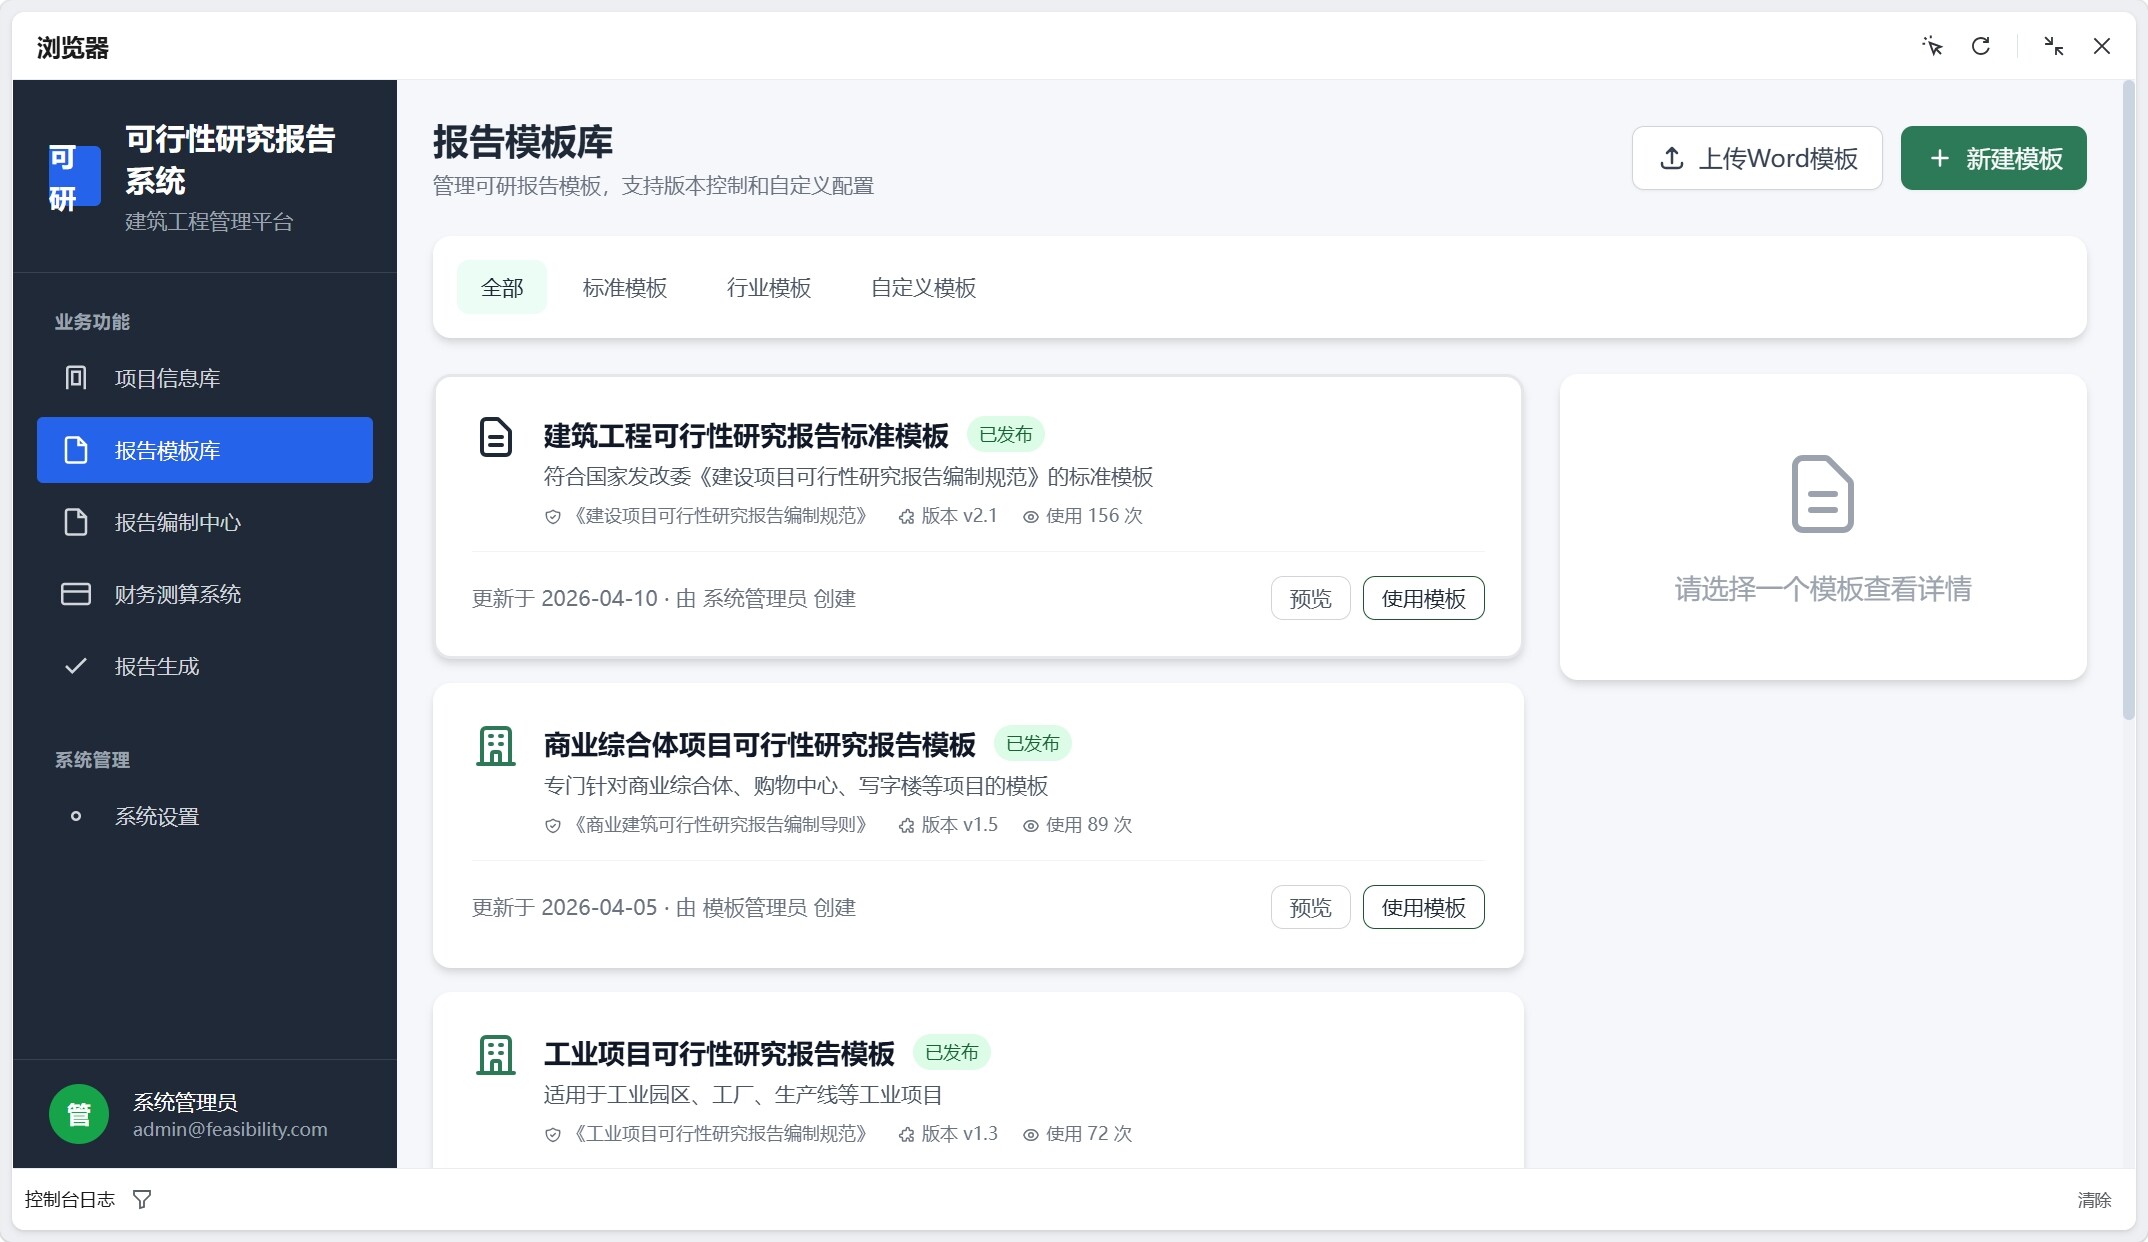Switch to the 标准模板 tab
The image size is (2148, 1242).
coord(624,288)
